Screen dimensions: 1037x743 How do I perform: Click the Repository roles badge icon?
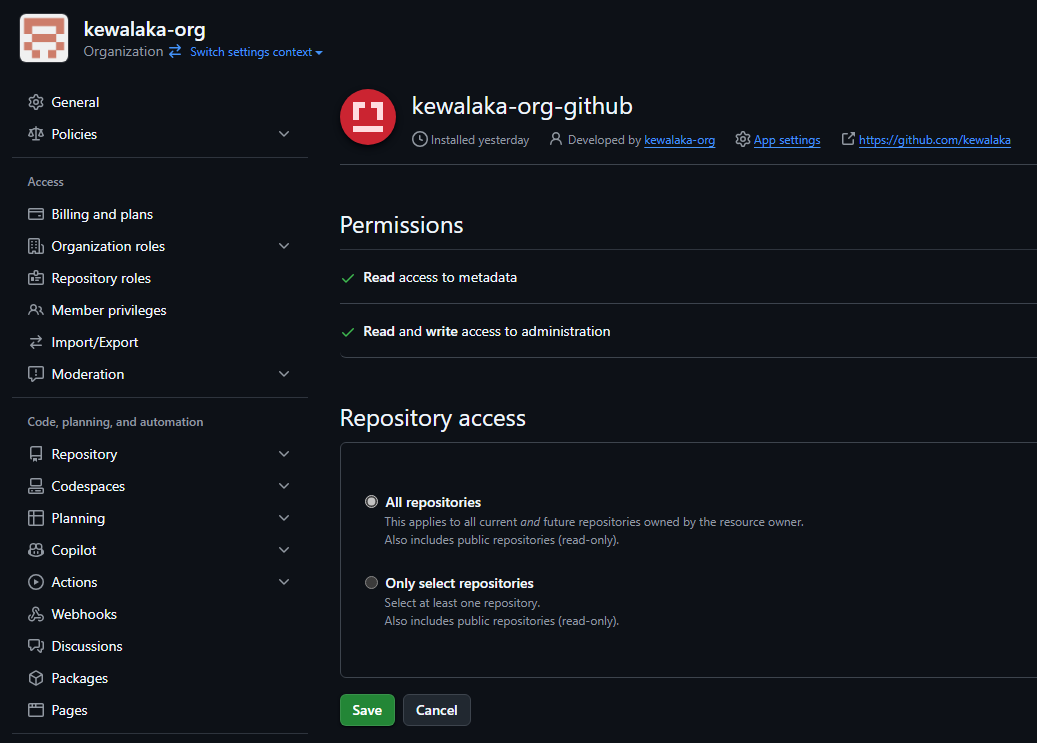click(x=36, y=278)
